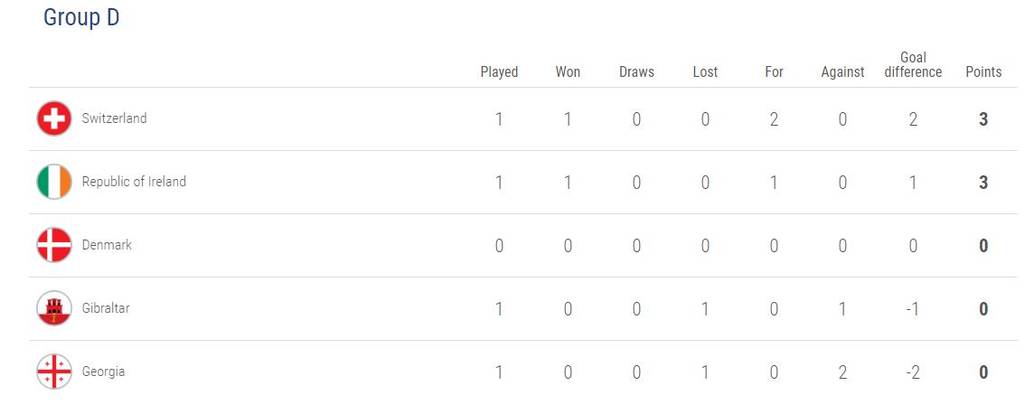Viewport: 1024px width, 410px height.
Task: Click the Points column header
Action: click(x=984, y=72)
